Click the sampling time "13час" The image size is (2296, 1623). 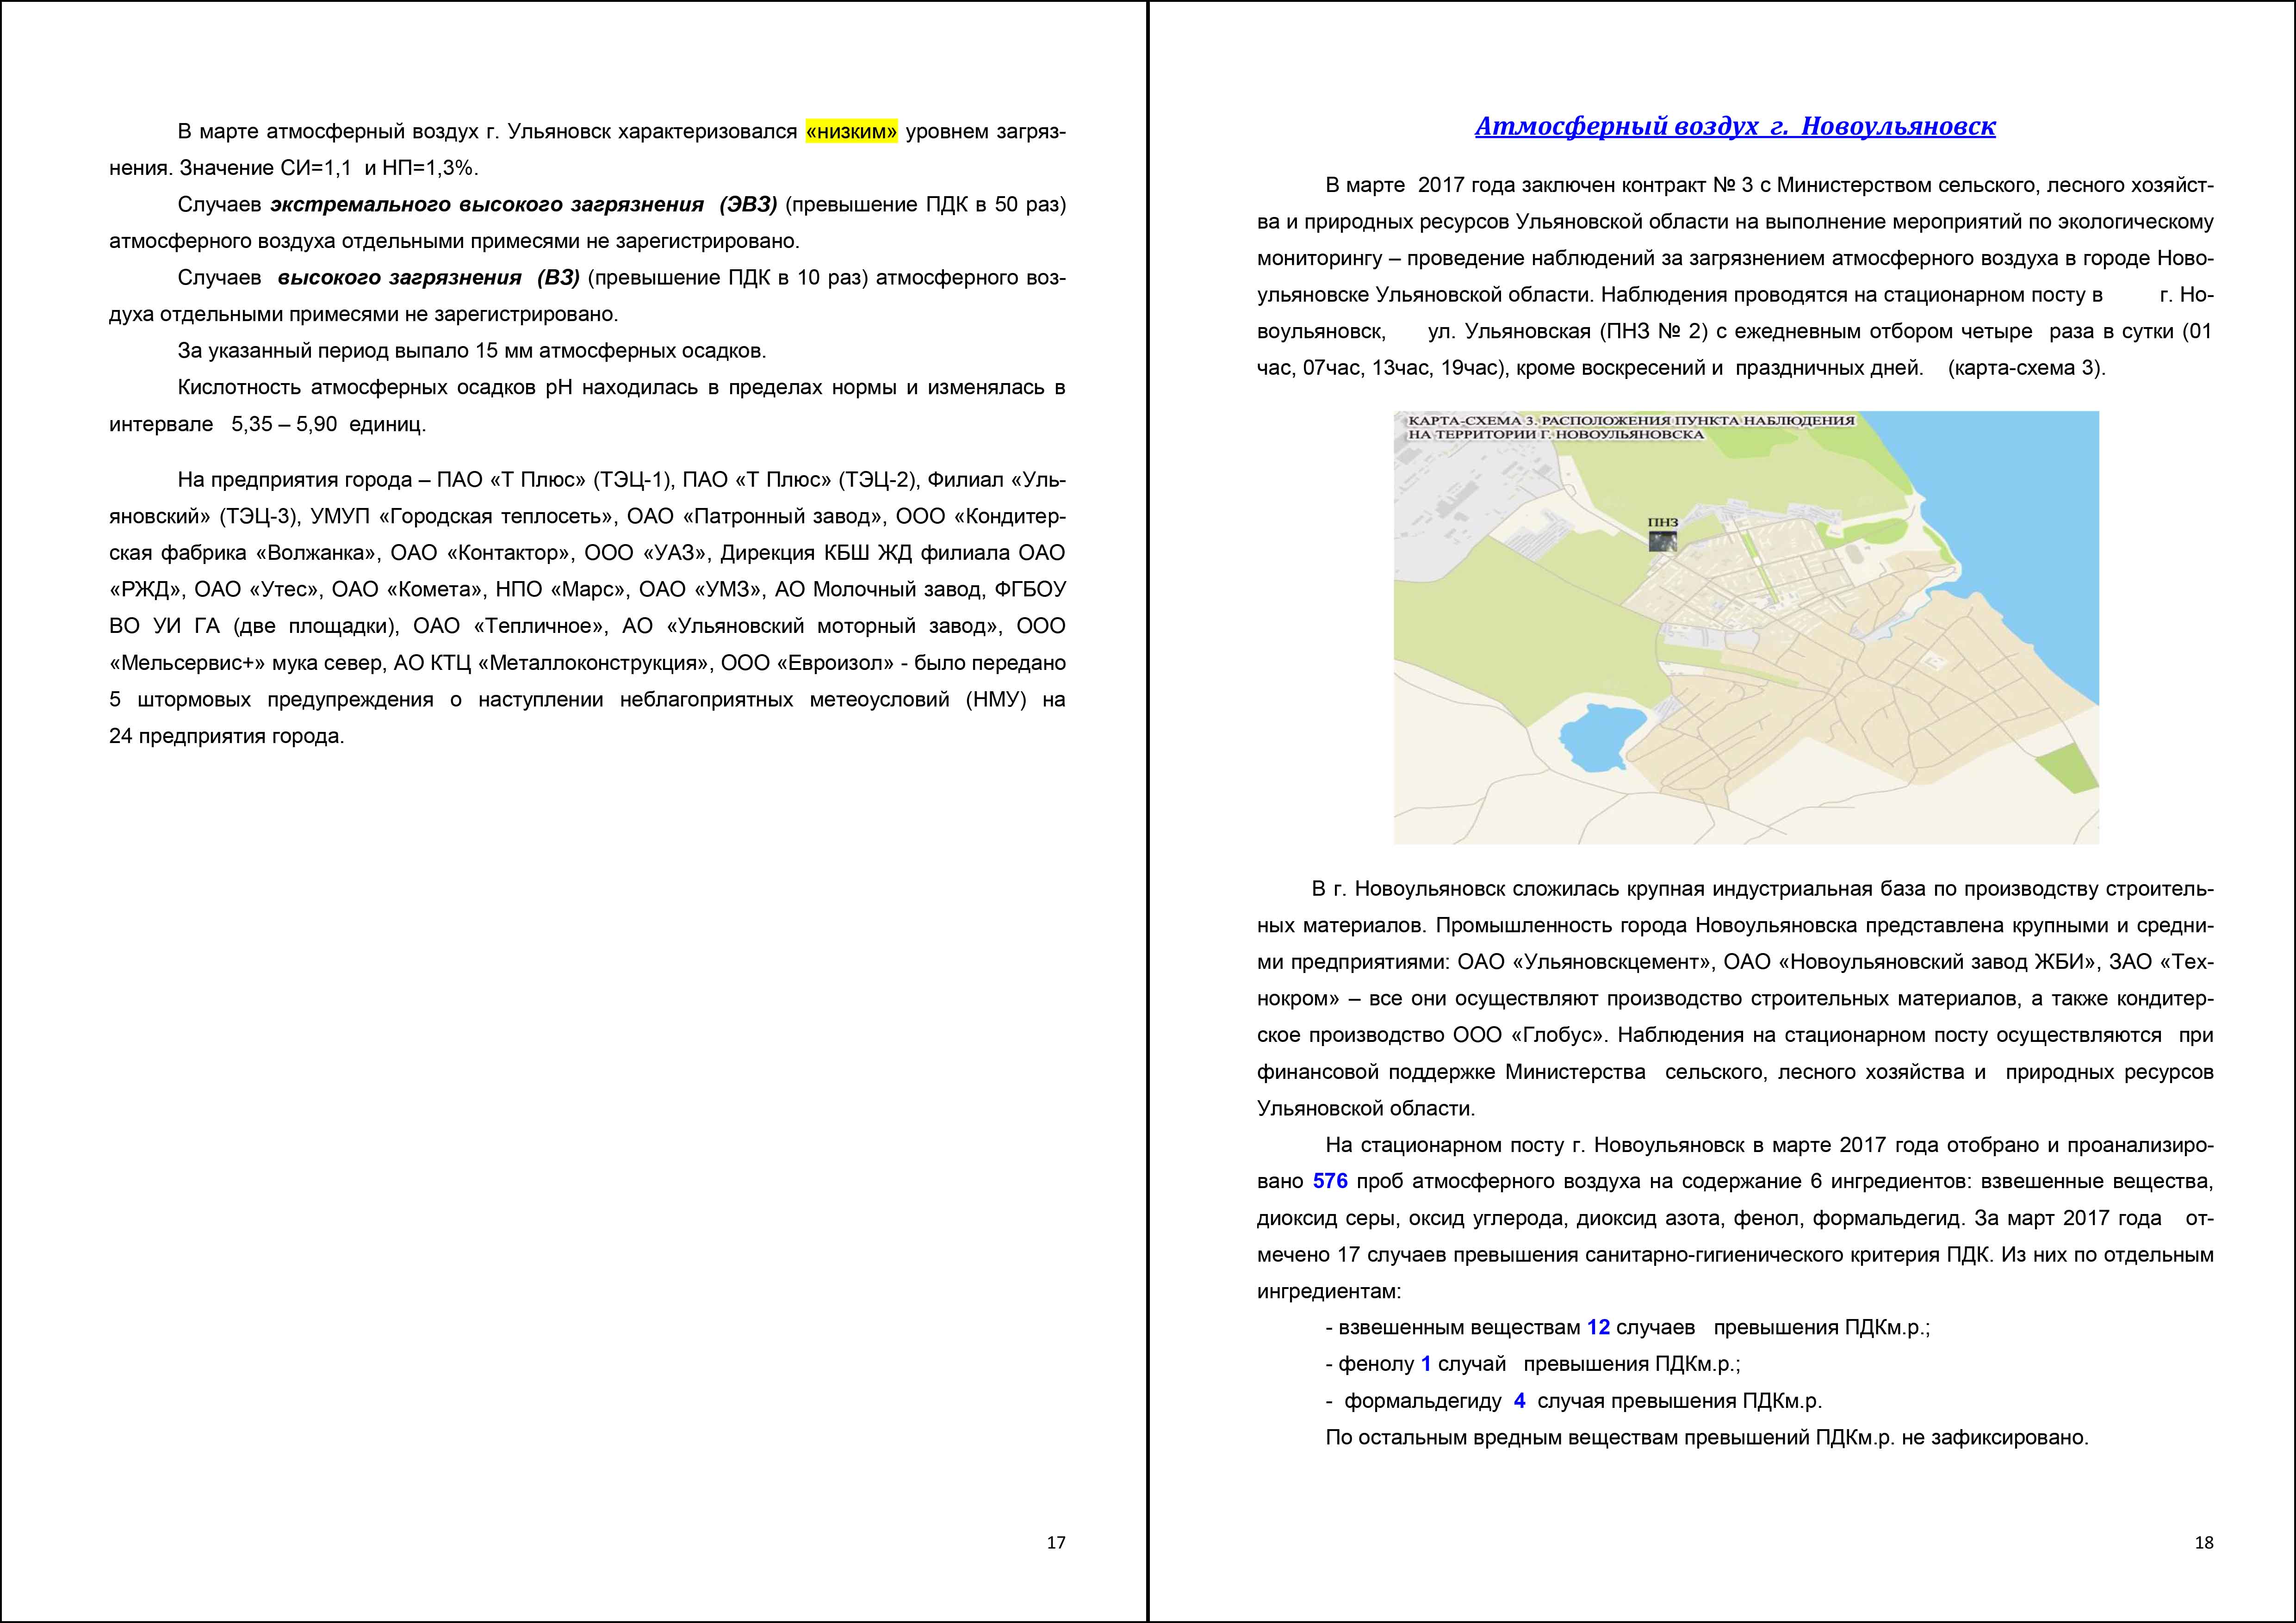coord(1402,368)
